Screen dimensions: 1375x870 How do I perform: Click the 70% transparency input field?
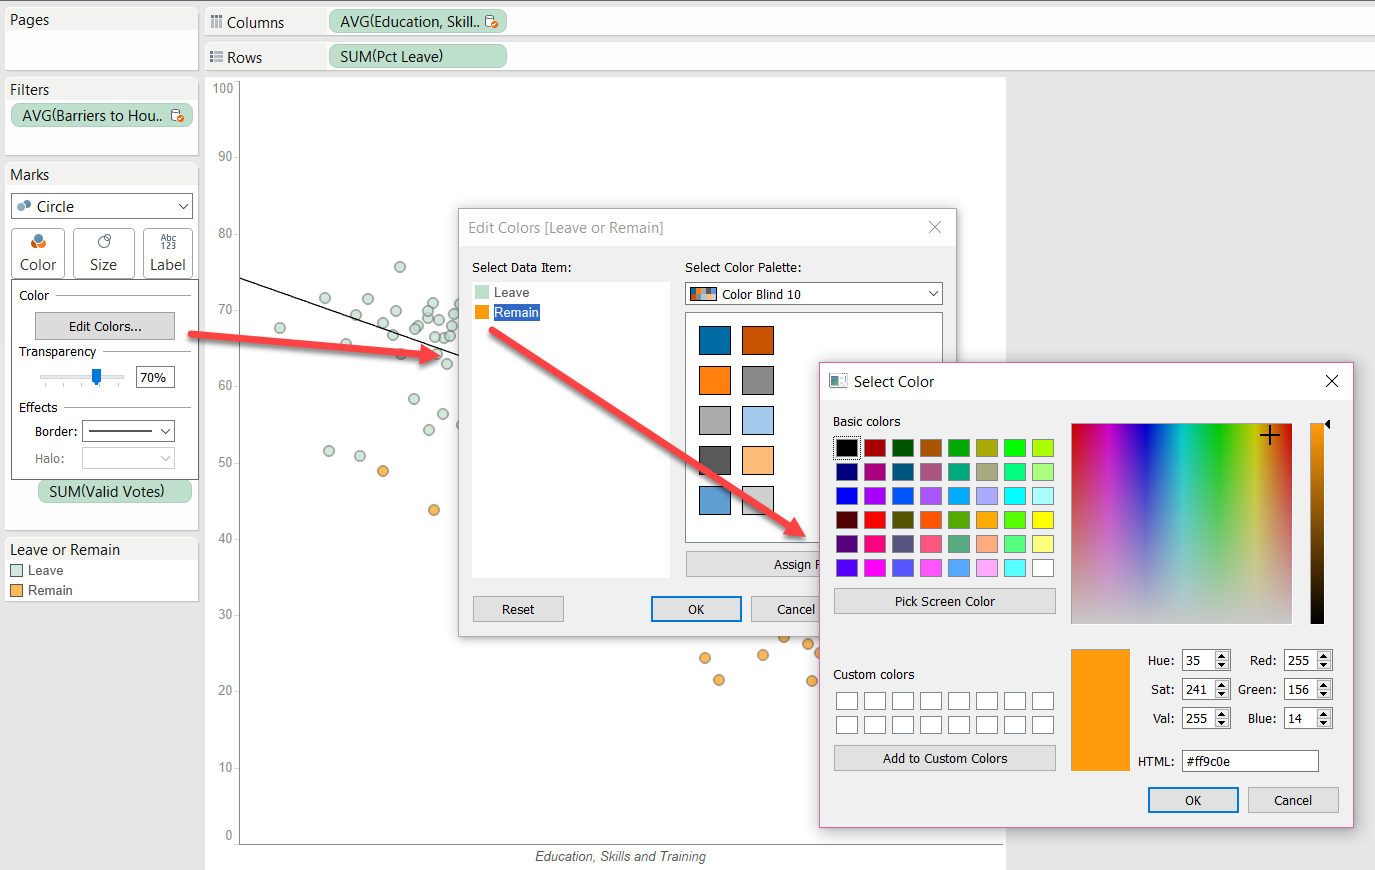155,377
